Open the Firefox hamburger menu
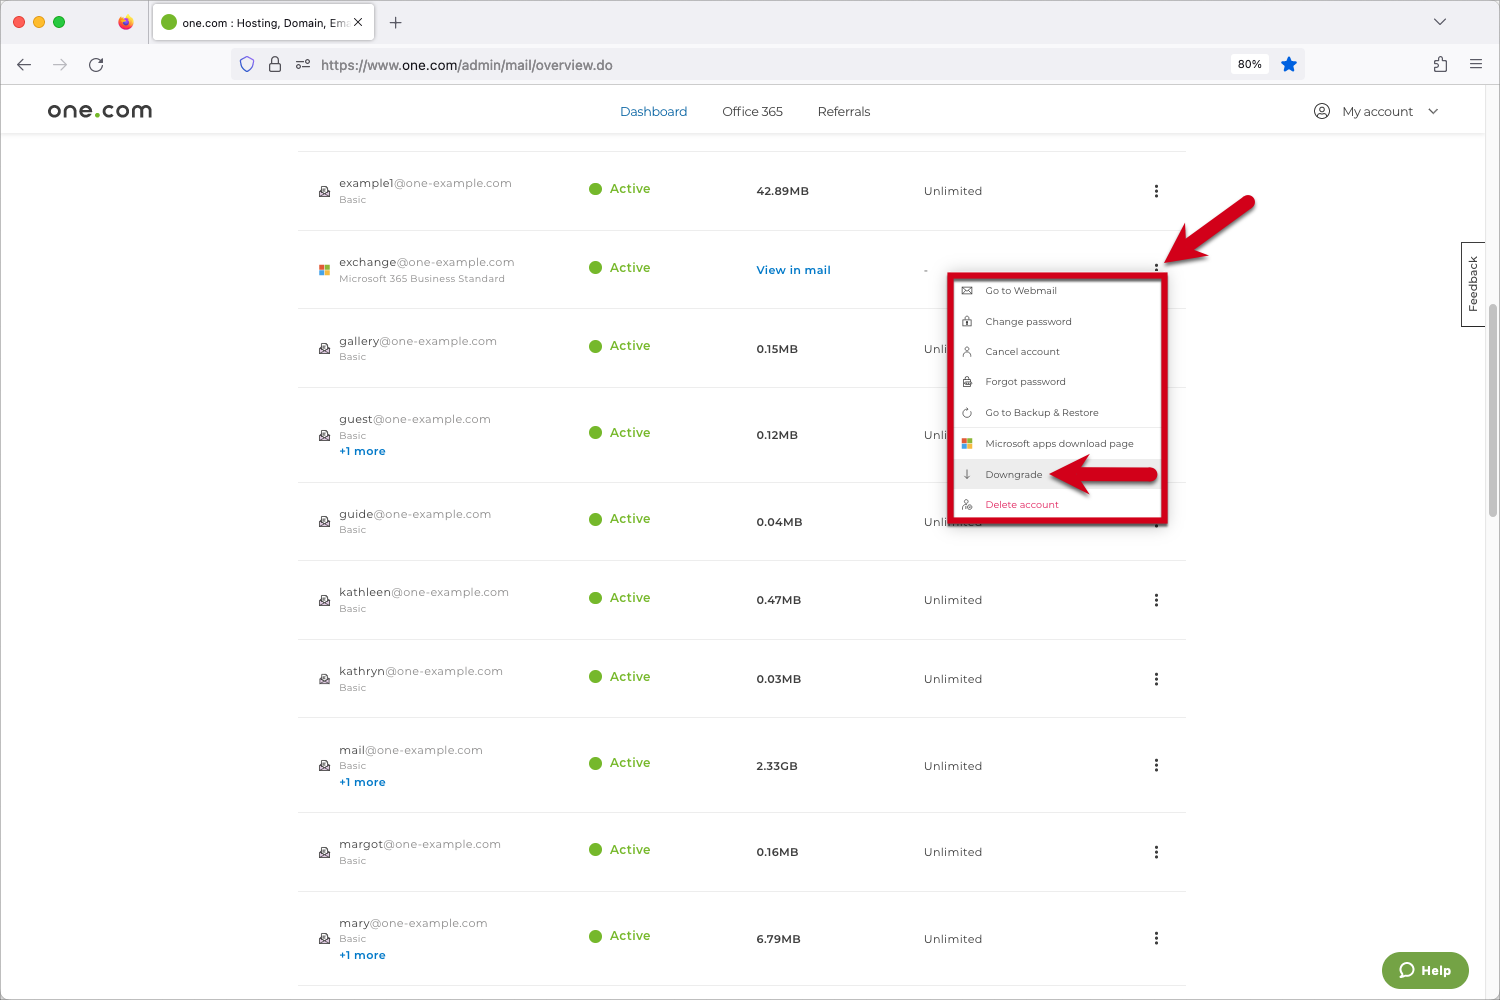This screenshot has width=1500, height=1000. coord(1475,64)
